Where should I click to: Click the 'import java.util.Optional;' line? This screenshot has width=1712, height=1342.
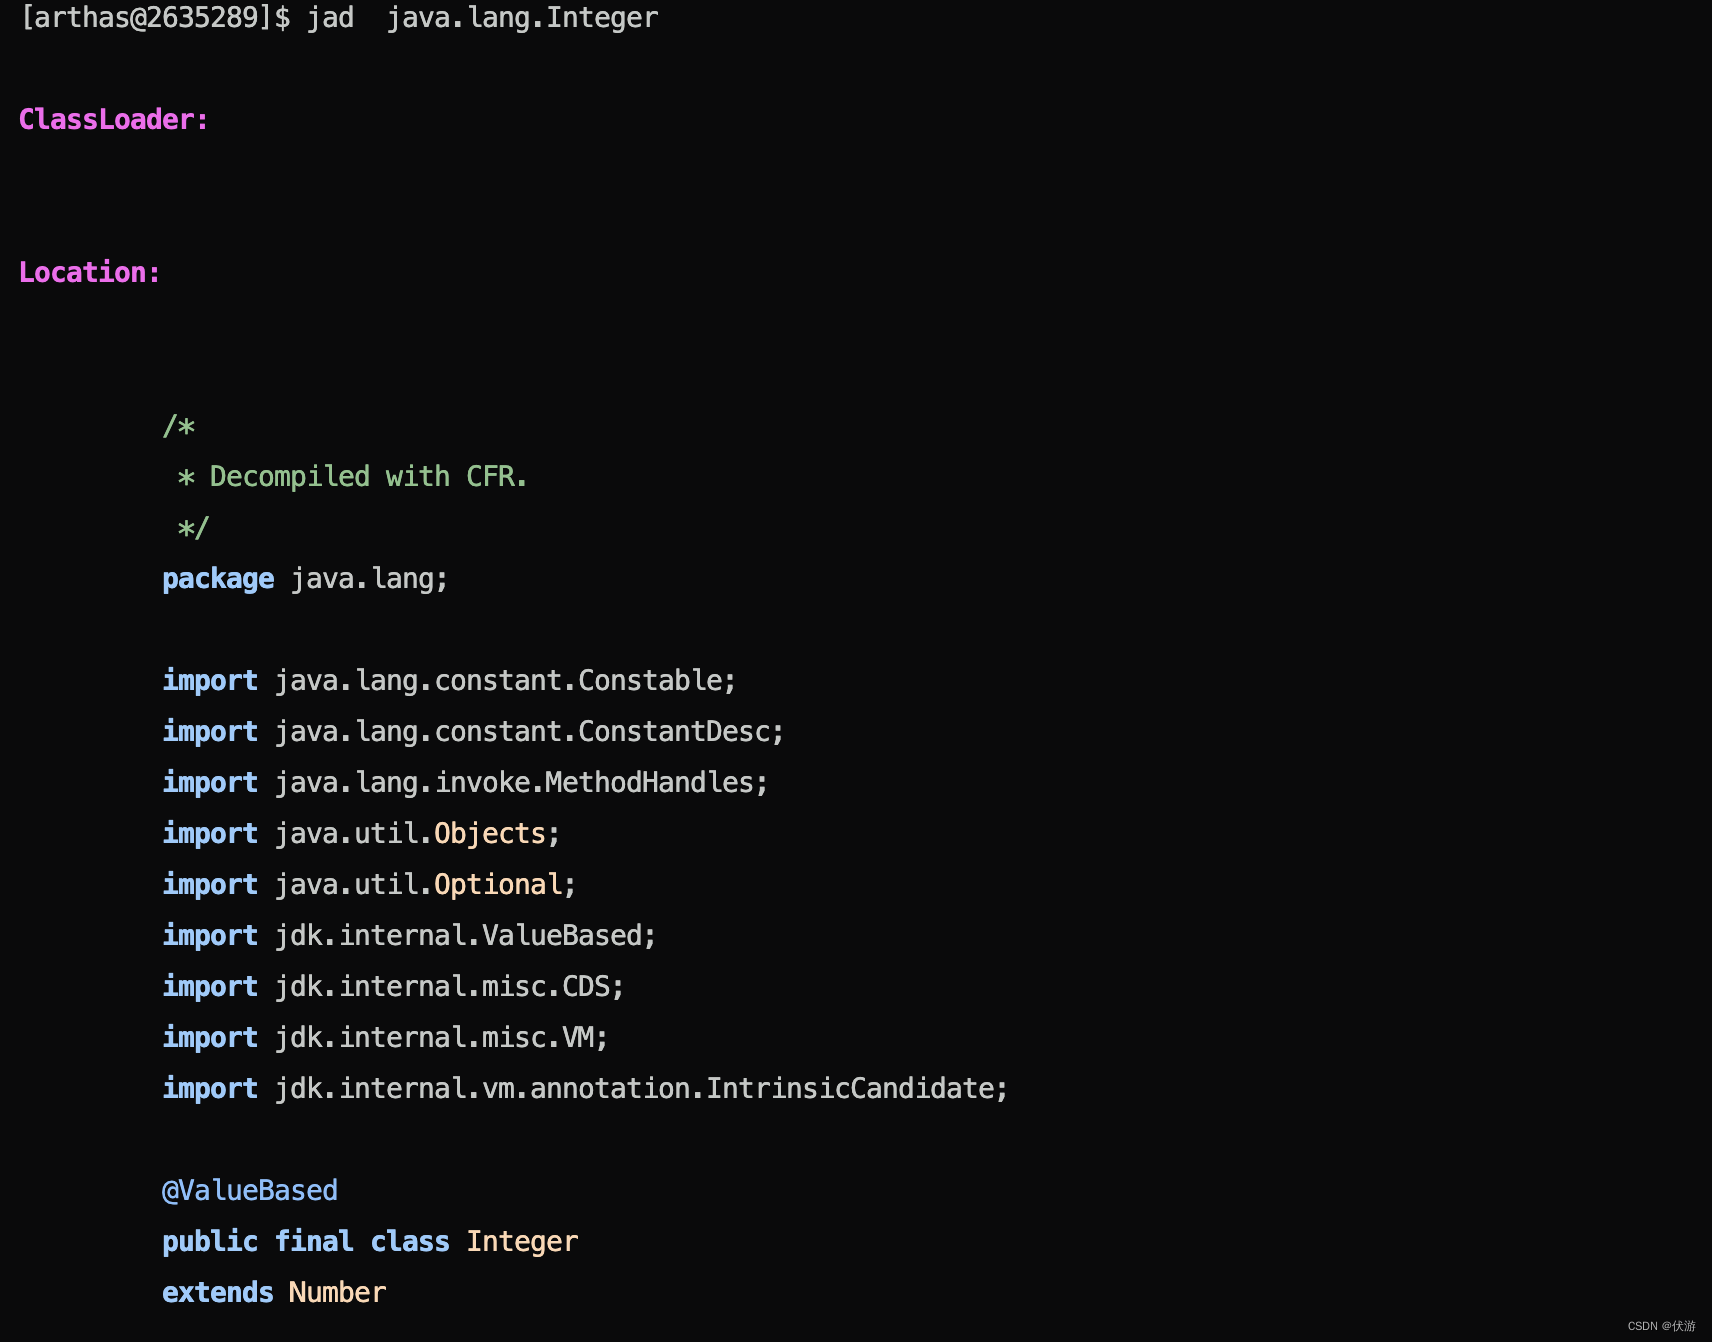click(x=369, y=884)
